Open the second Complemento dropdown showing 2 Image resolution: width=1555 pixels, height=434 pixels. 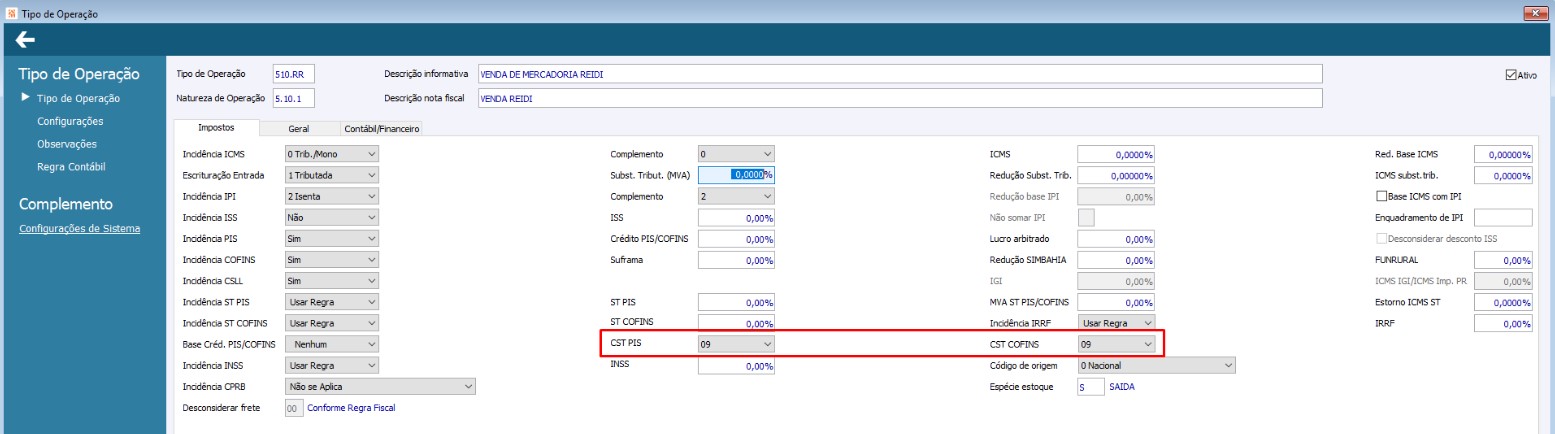736,196
